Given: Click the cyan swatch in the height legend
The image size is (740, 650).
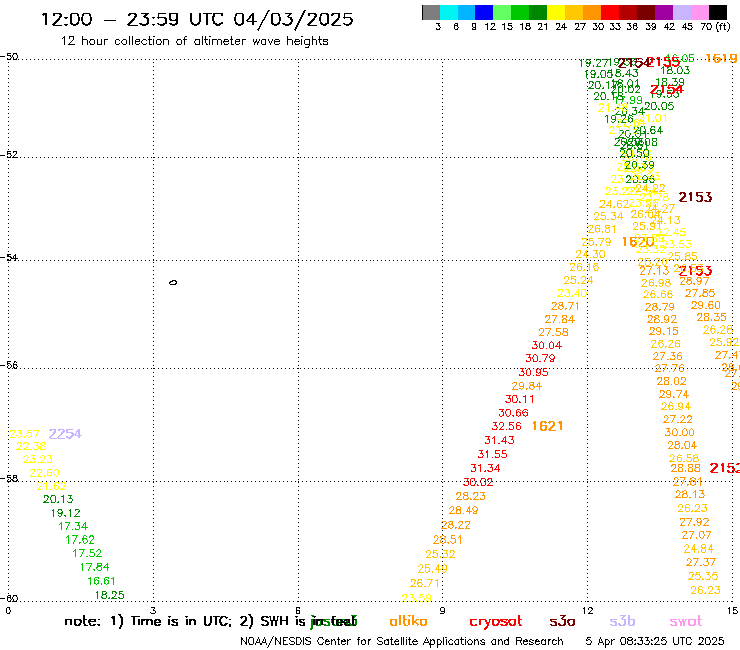Looking at the screenshot, I should coord(449,12).
